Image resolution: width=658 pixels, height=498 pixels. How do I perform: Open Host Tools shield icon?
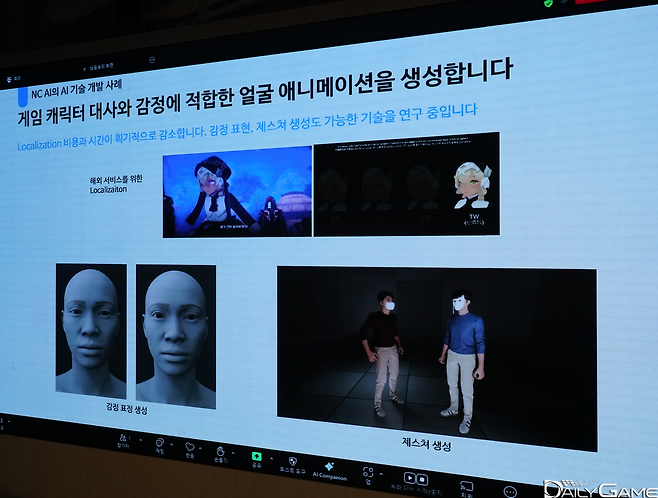point(292,461)
